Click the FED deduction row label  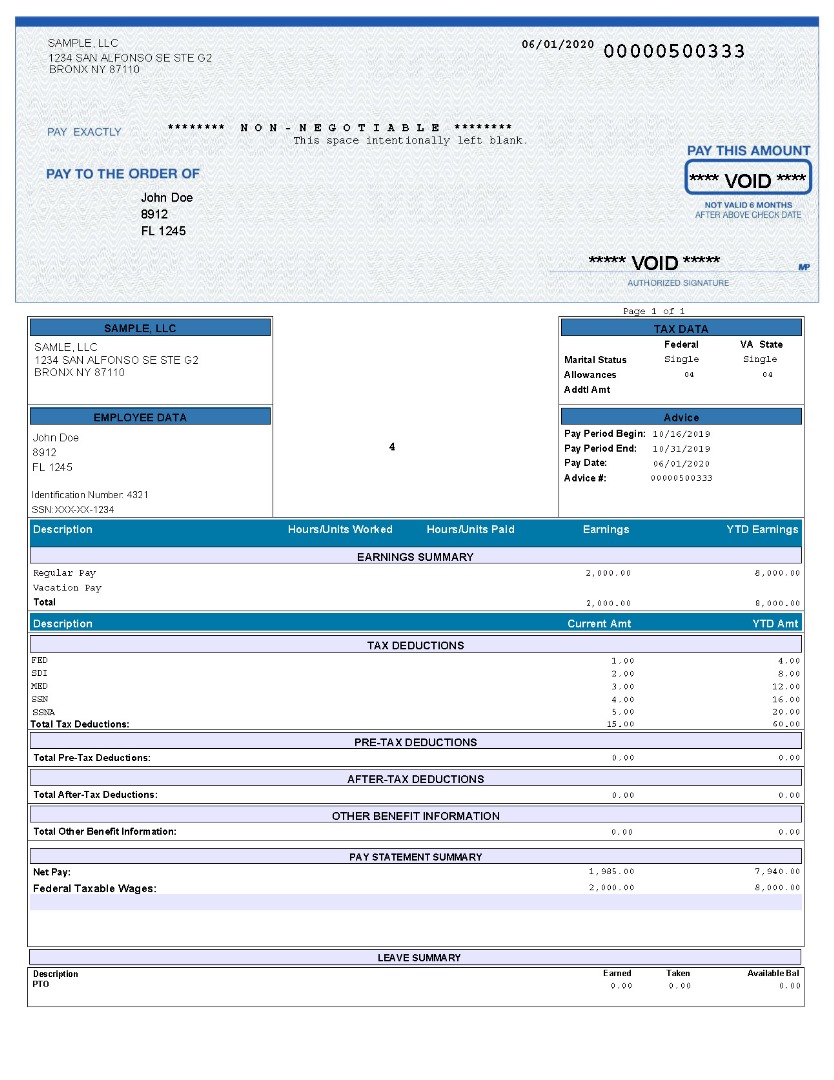click(x=39, y=660)
